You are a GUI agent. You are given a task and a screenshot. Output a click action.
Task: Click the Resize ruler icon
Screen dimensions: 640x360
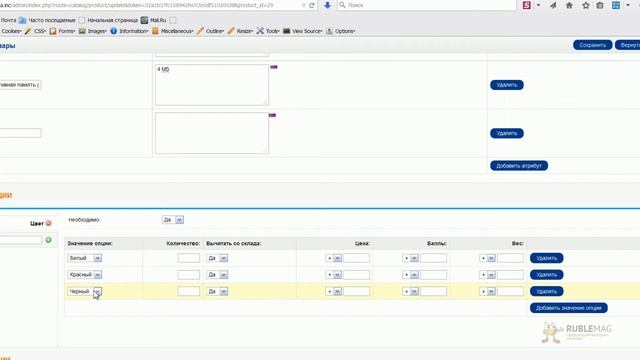pyautogui.click(x=231, y=31)
